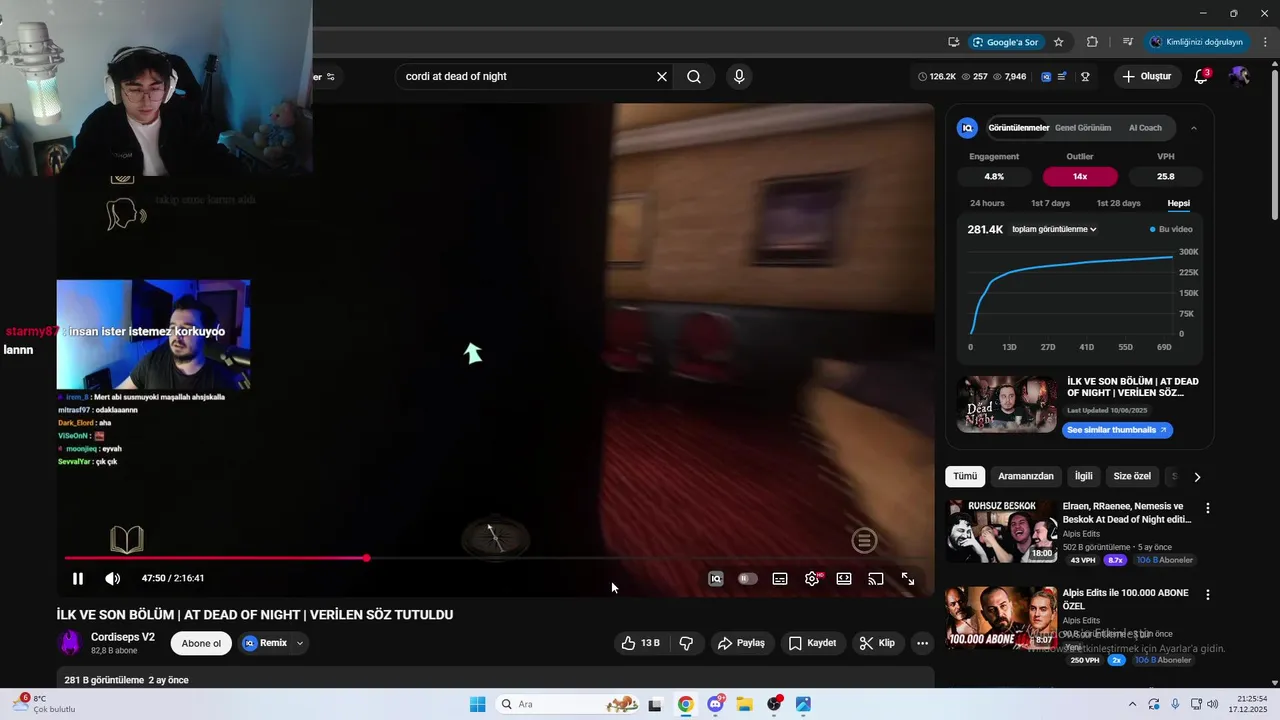Open player settings gear icon

[x=812, y=579]
